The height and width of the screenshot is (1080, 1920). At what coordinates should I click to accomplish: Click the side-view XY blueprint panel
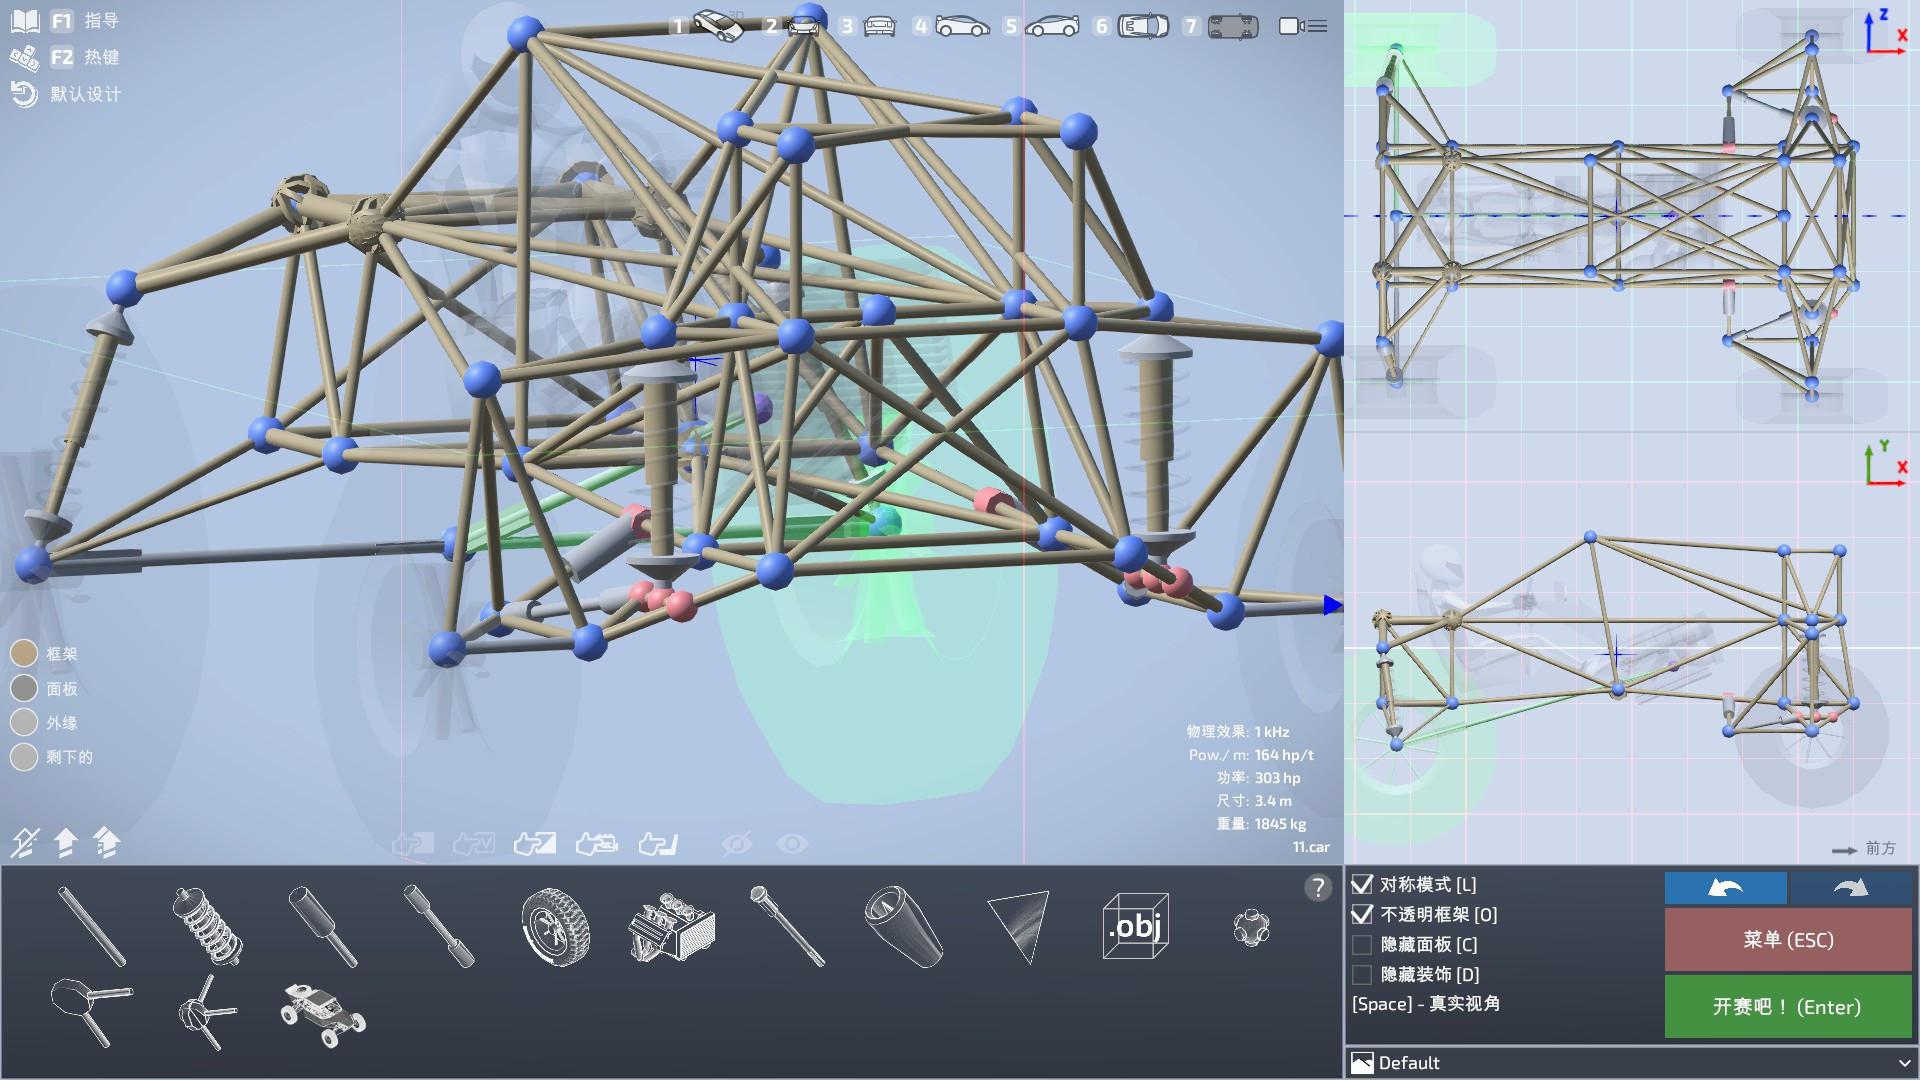1632,648
